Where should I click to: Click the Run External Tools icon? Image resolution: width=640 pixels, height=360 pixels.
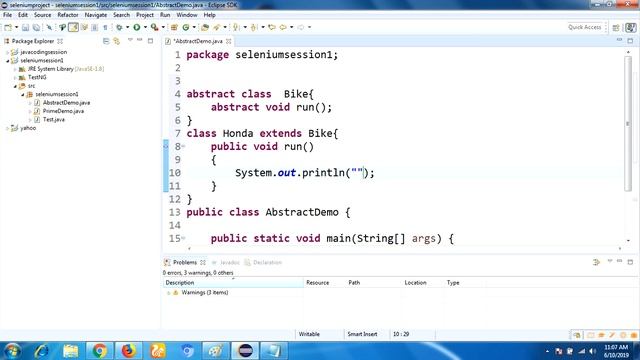pyautogui.click(x=154, y=27)
